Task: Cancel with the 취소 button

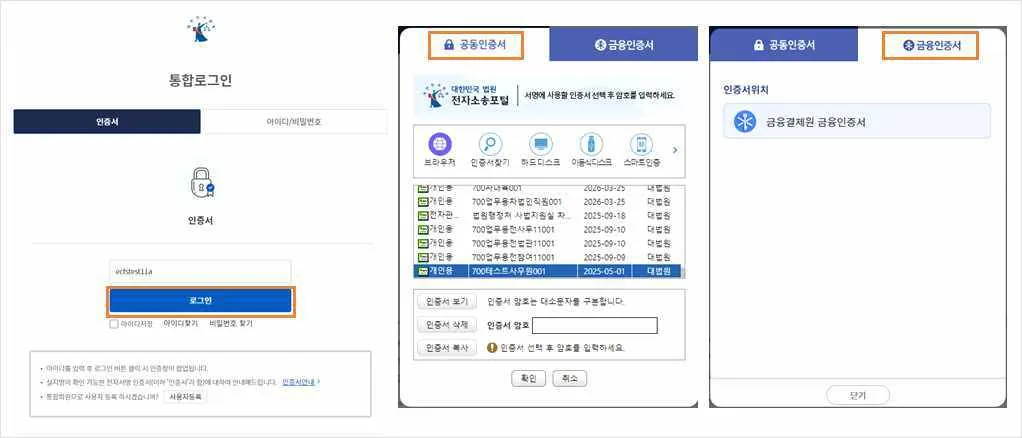Action: [x=570, y=379]
